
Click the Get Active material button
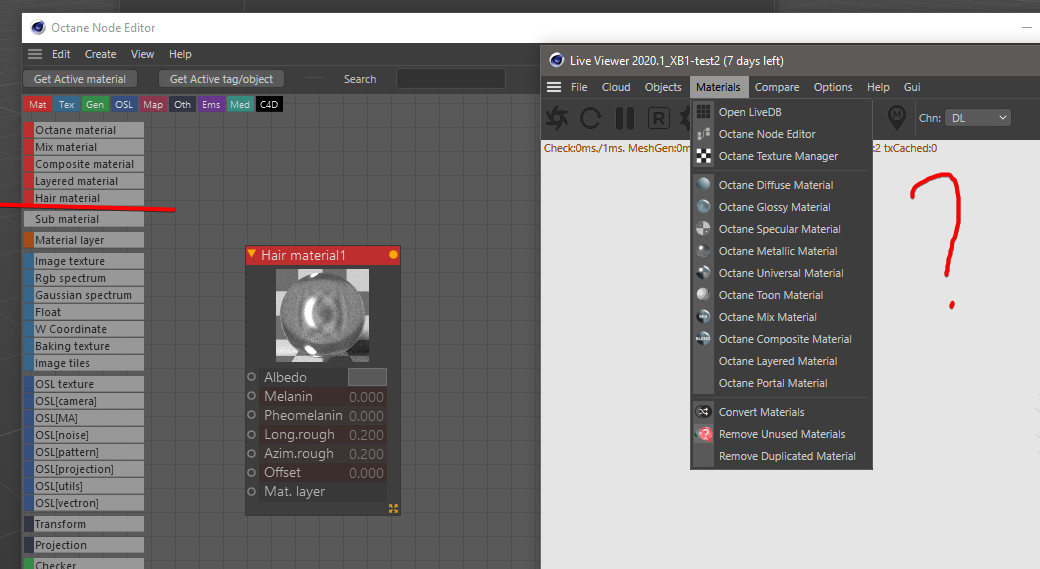[x=80, y=79]
